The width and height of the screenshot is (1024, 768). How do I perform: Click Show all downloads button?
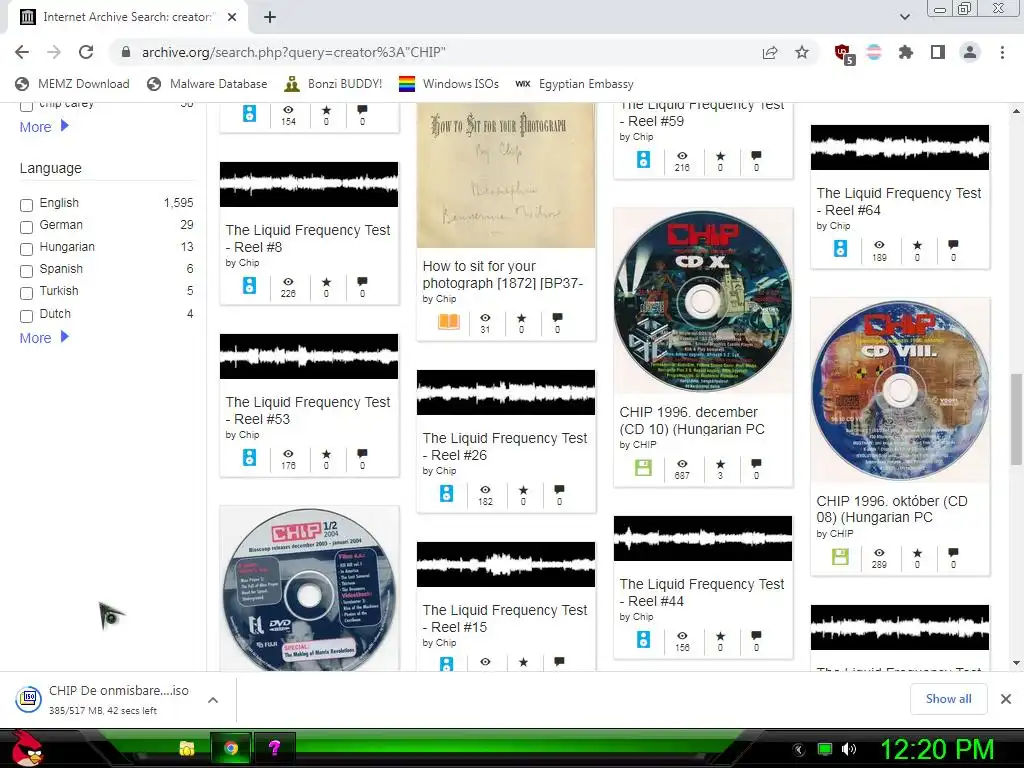948,699
